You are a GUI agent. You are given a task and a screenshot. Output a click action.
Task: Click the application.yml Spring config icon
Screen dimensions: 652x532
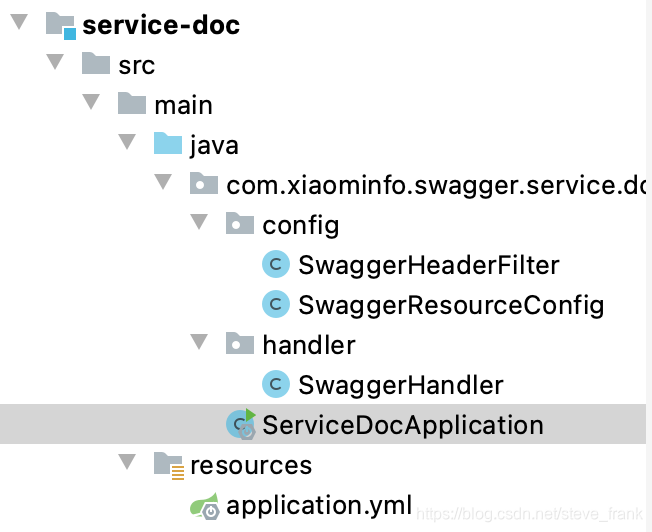pos(205,506)
